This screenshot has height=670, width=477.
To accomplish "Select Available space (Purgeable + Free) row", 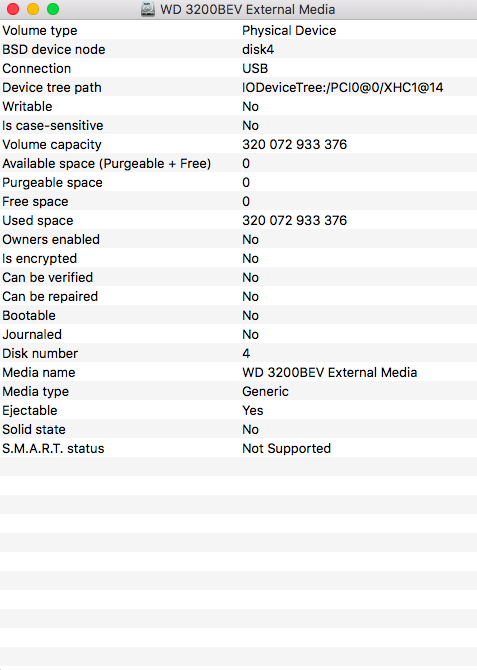I will click(238, 163).
